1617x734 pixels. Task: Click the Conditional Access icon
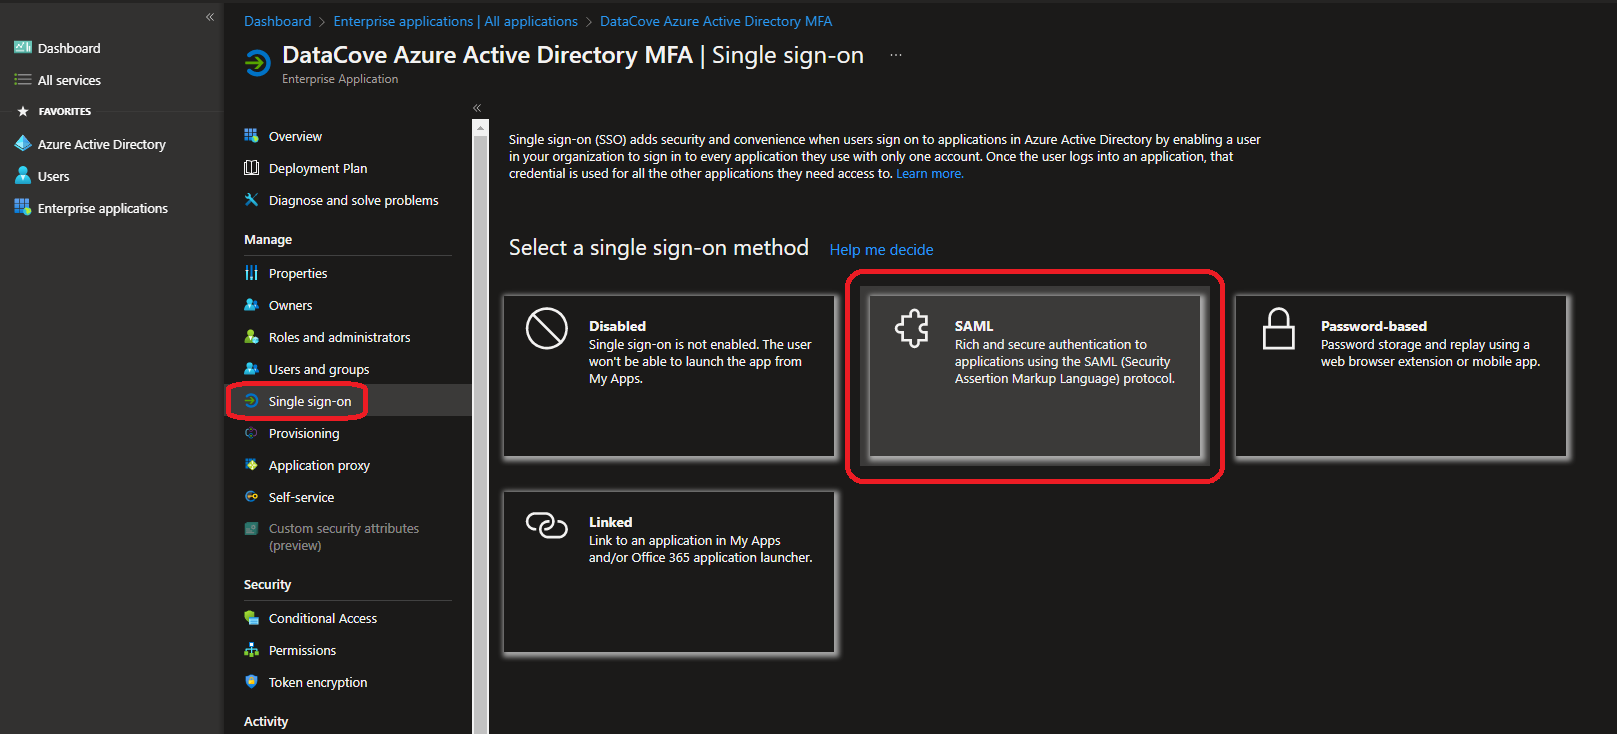click(x=251, y=618)
